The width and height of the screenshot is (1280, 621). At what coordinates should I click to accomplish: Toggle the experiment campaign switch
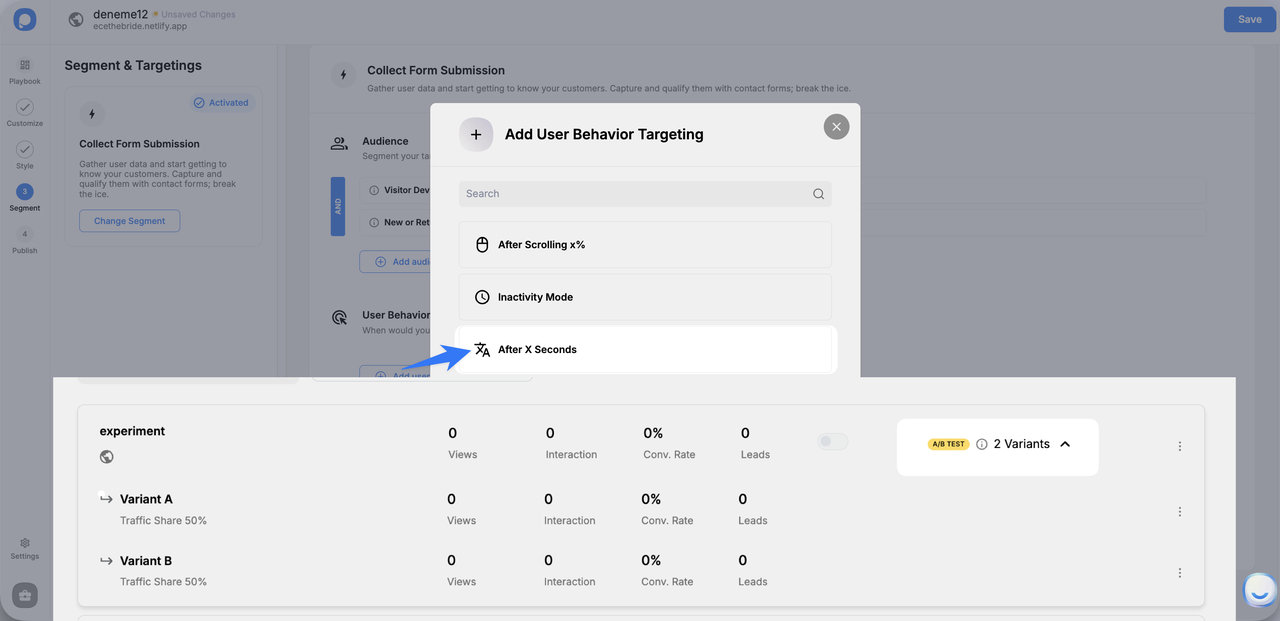tap(833, 441)
